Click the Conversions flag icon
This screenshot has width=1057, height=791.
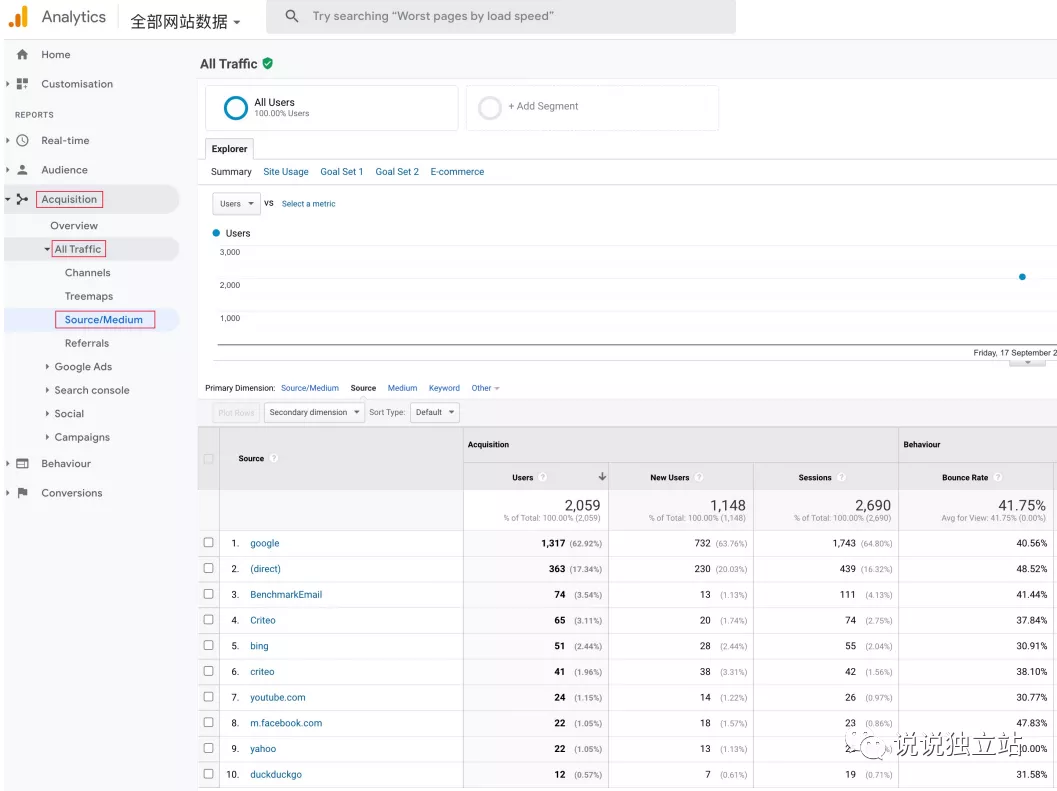(22, 493)
